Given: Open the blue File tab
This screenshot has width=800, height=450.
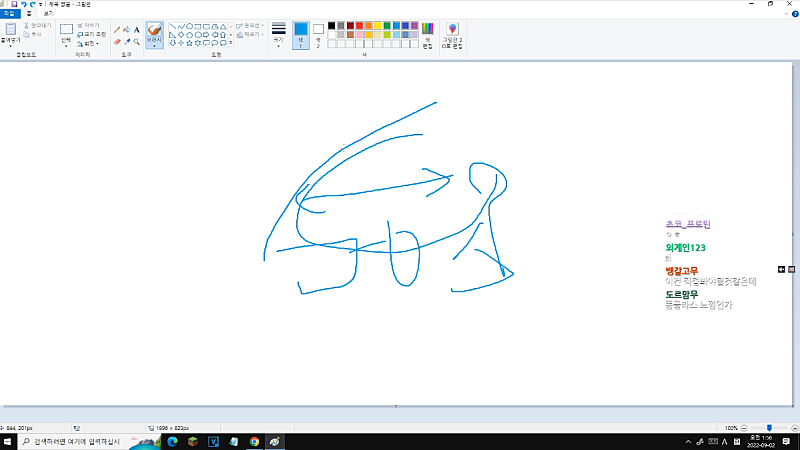Looking at the screenshot, I should click(x=9, y=14).
